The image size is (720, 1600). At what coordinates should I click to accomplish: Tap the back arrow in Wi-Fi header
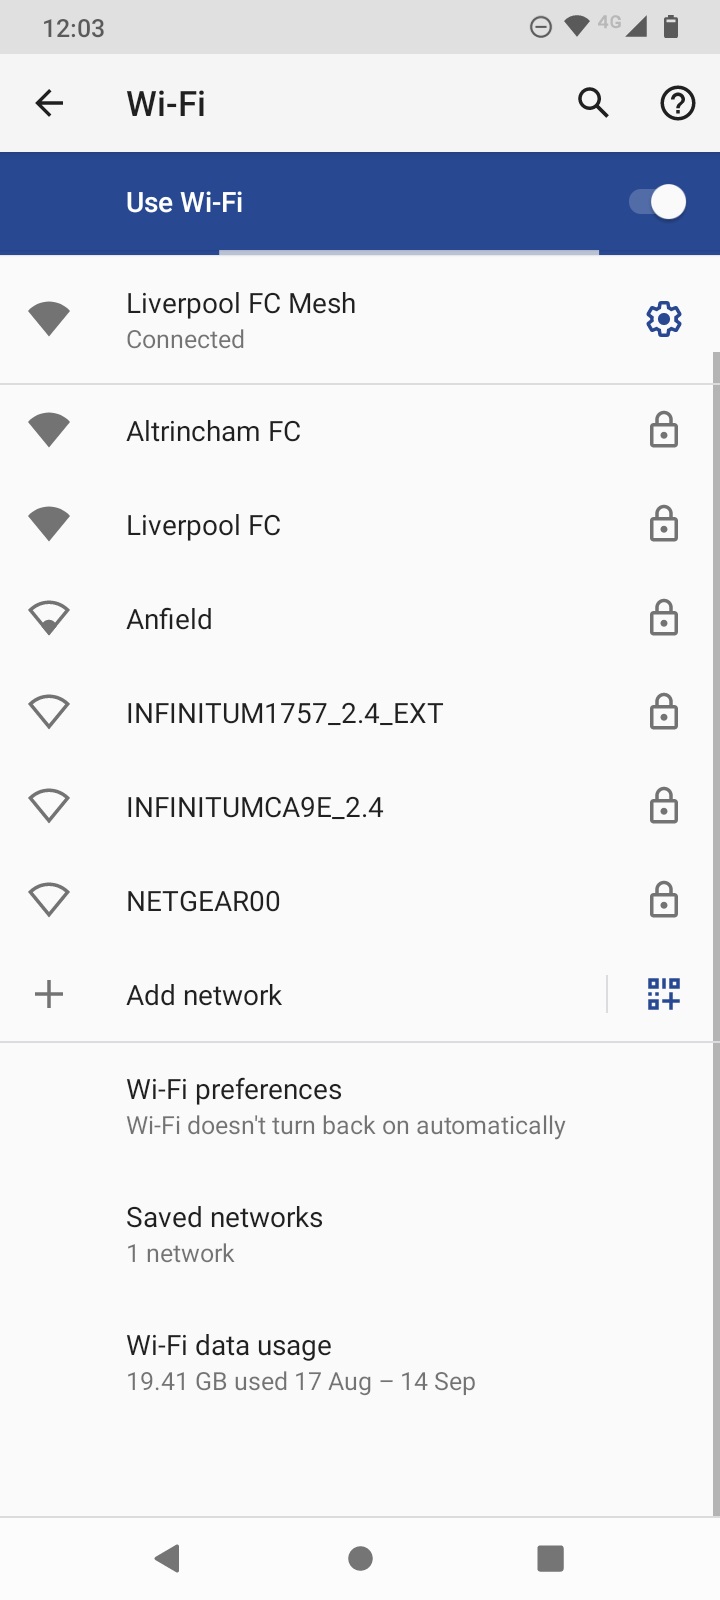[x=49, y=103]
